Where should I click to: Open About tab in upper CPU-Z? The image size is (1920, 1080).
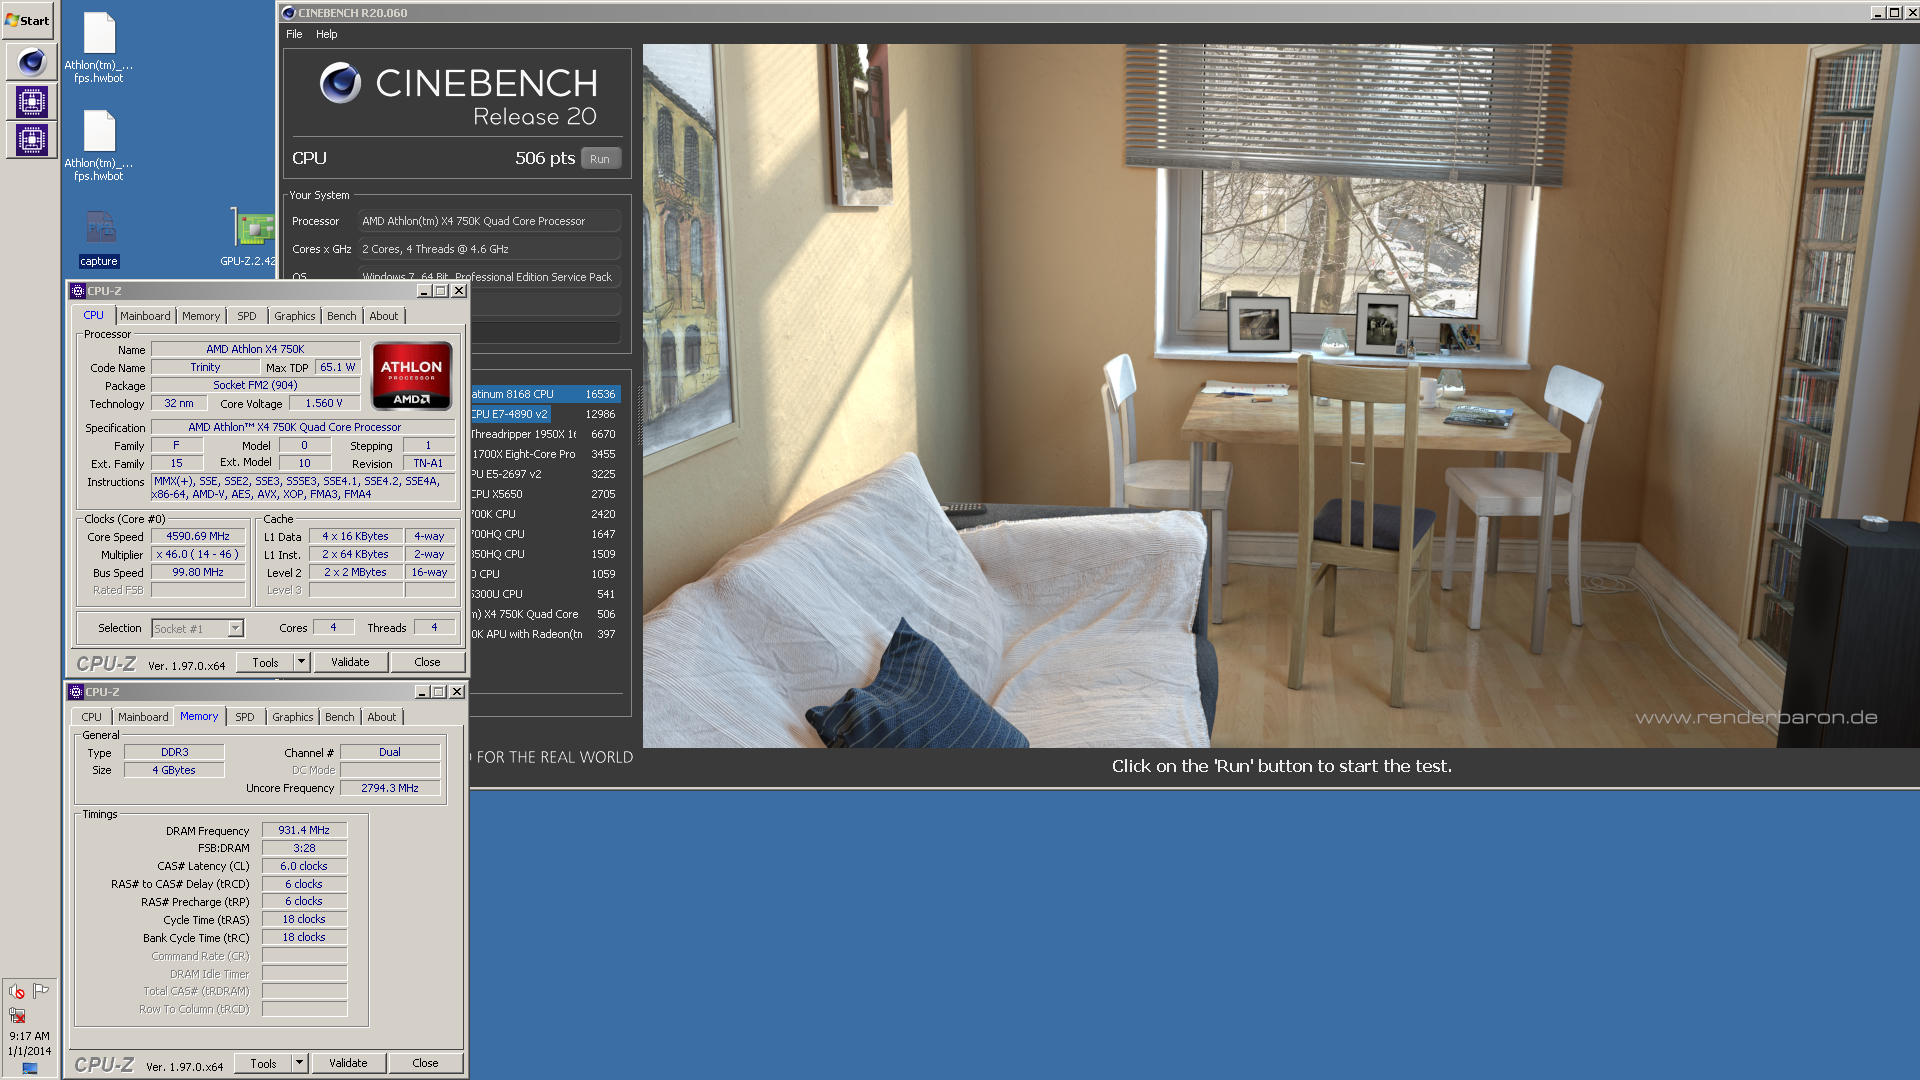(384, 316)
